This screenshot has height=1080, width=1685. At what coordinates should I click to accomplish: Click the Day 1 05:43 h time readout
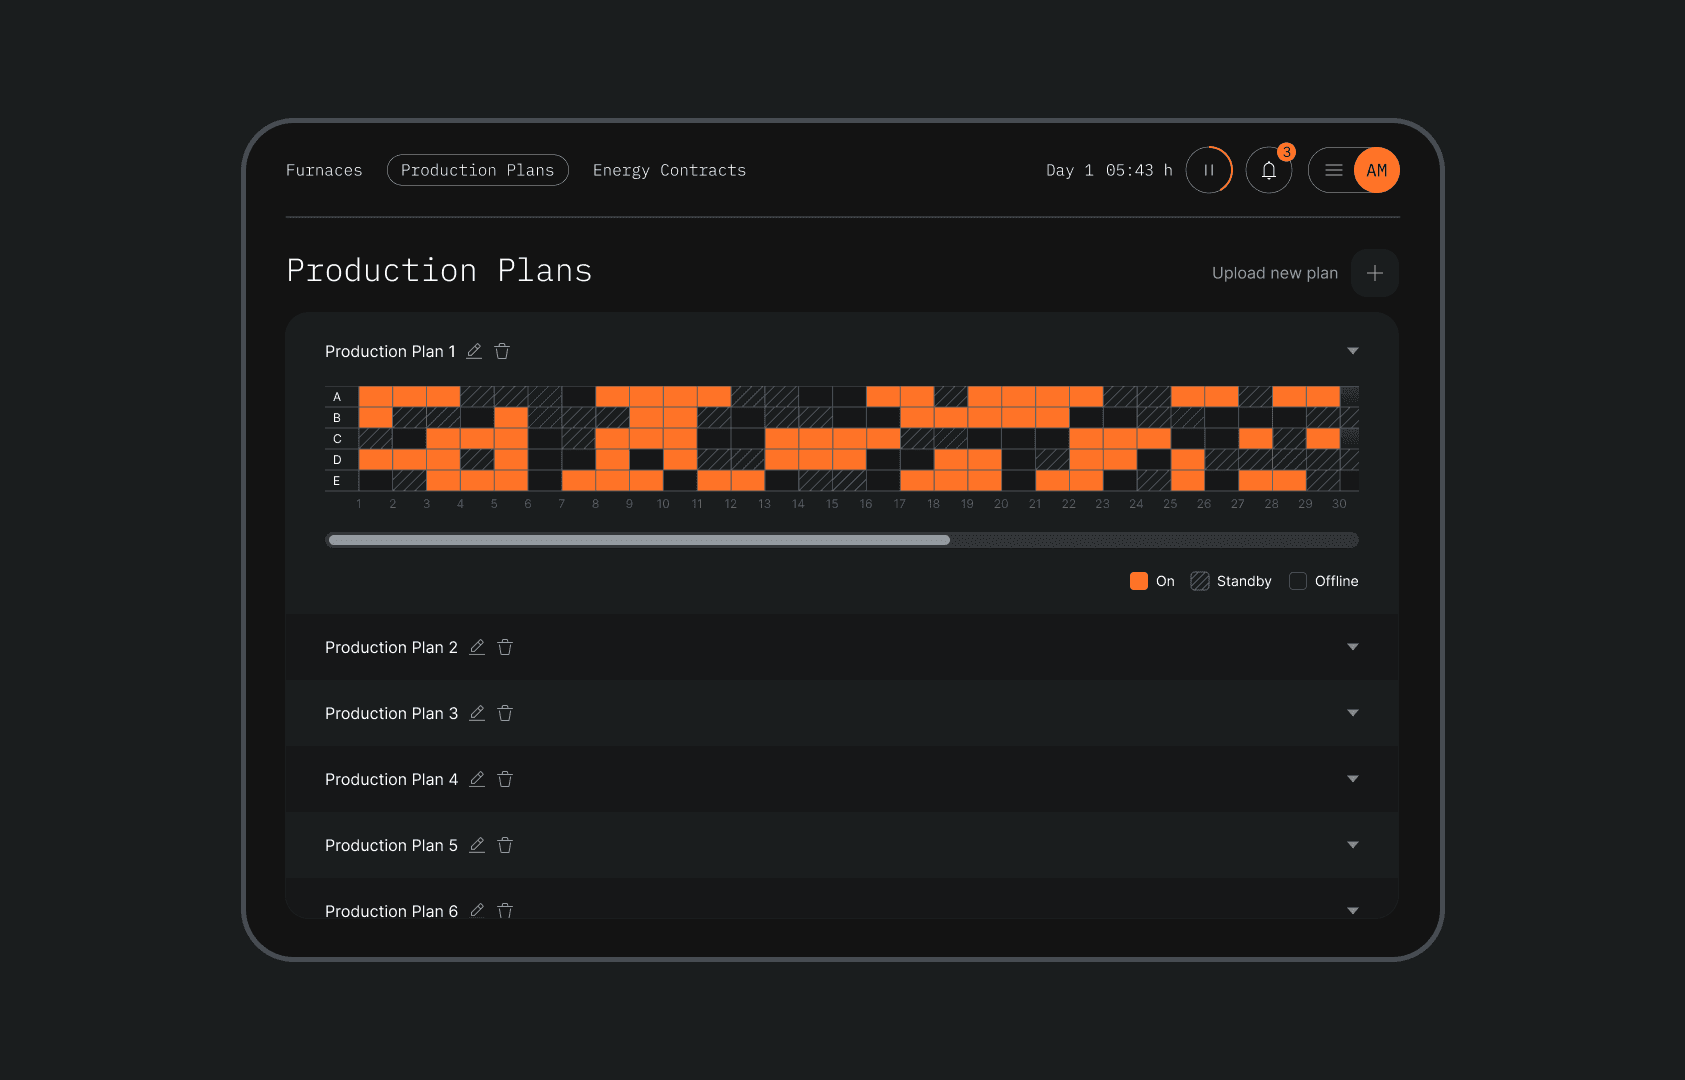point(1109,170)
